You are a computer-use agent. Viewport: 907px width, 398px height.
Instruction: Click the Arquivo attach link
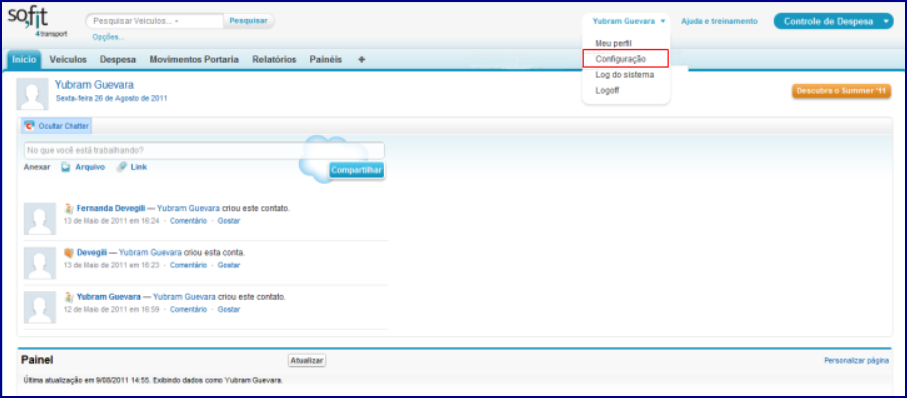[x=90, y=167]
